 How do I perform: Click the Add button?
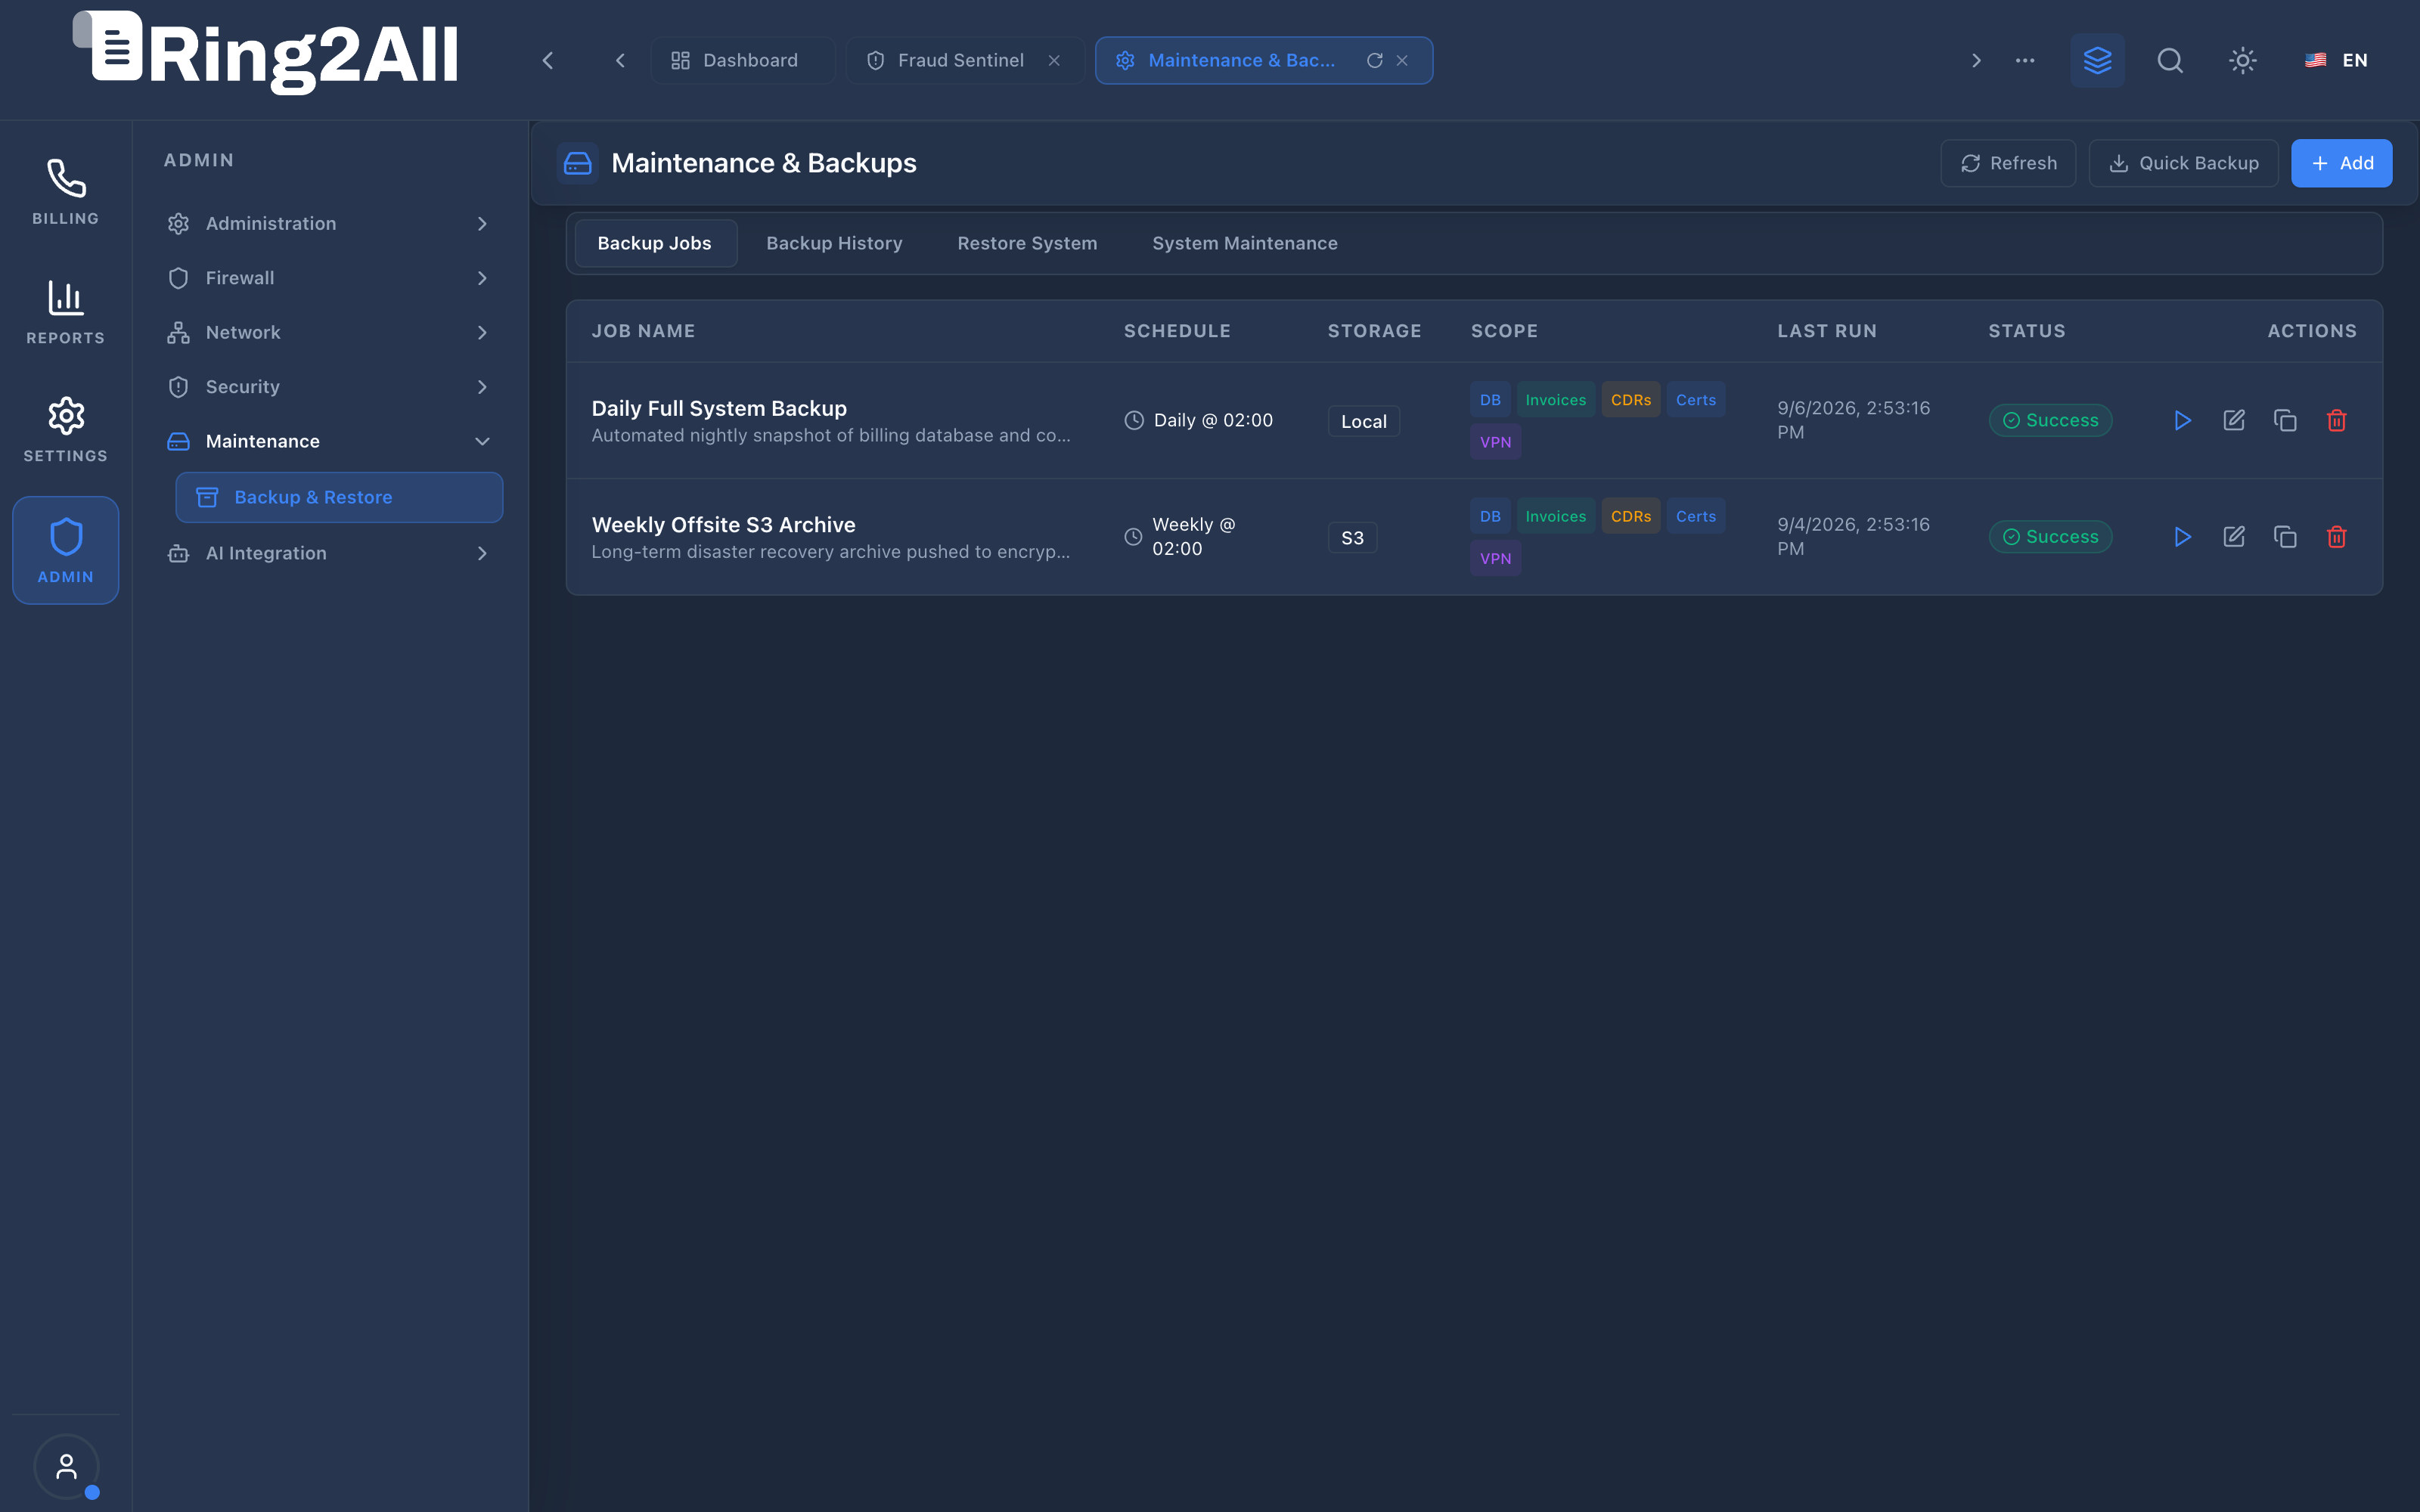click(x=2341, y=163)
